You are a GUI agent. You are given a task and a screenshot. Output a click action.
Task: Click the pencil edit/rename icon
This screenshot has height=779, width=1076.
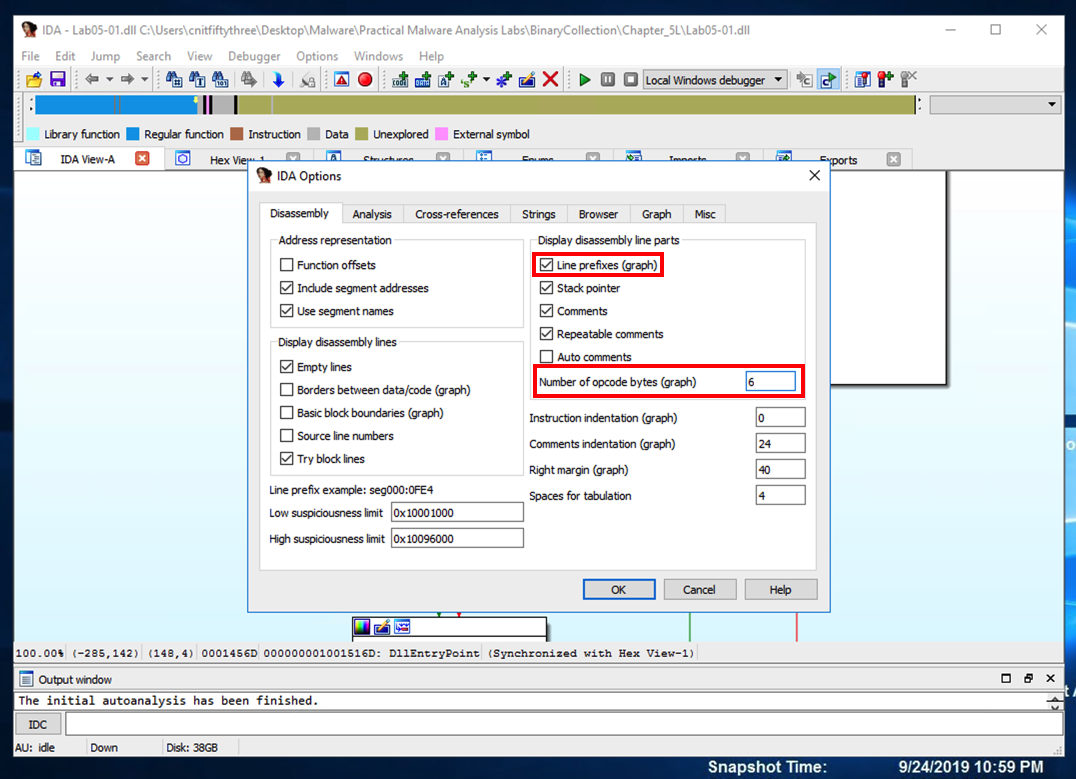(x=527, y=80)
